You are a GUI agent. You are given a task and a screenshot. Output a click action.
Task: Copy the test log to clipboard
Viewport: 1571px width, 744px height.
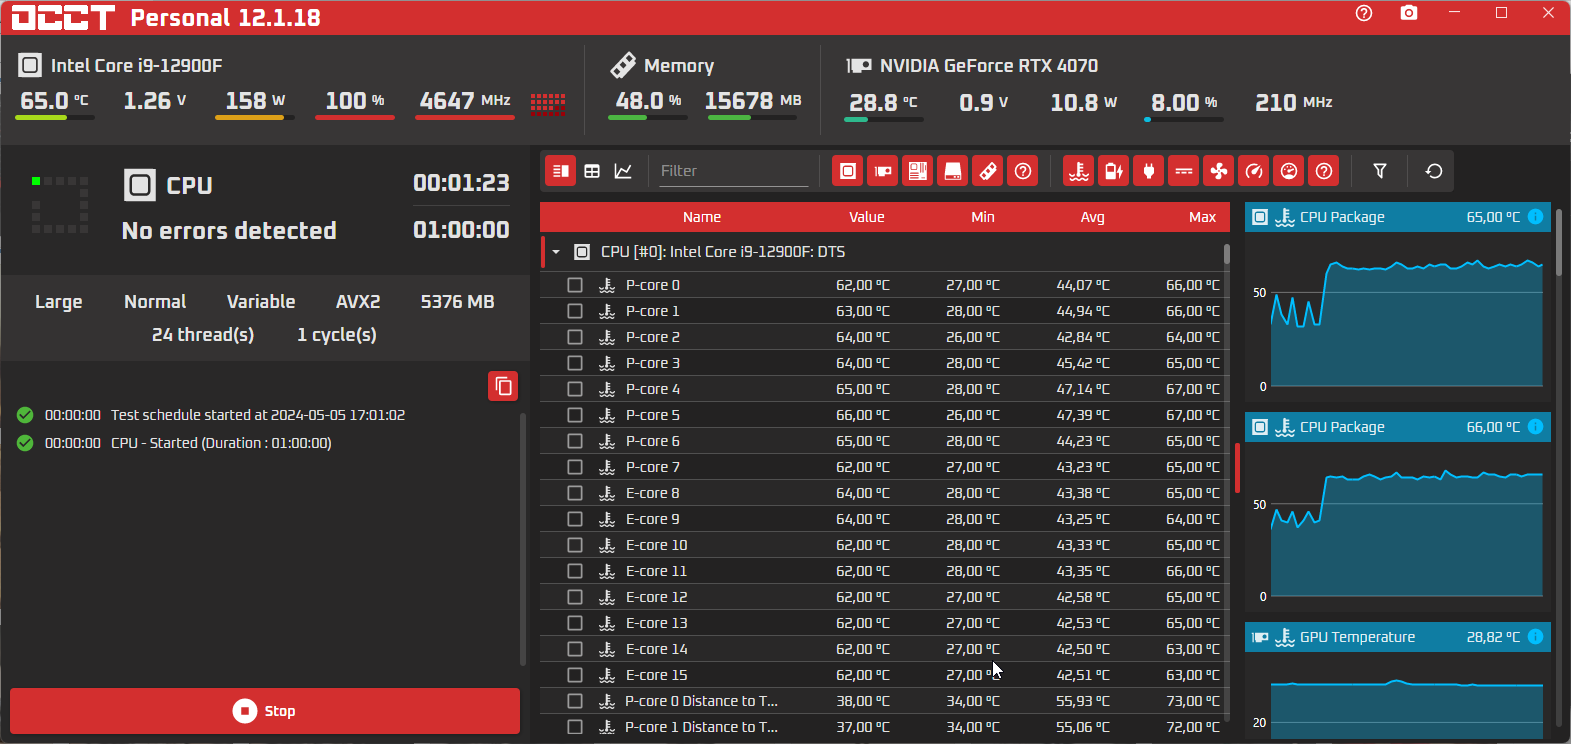pyautogui.click(x=503, y=386)
